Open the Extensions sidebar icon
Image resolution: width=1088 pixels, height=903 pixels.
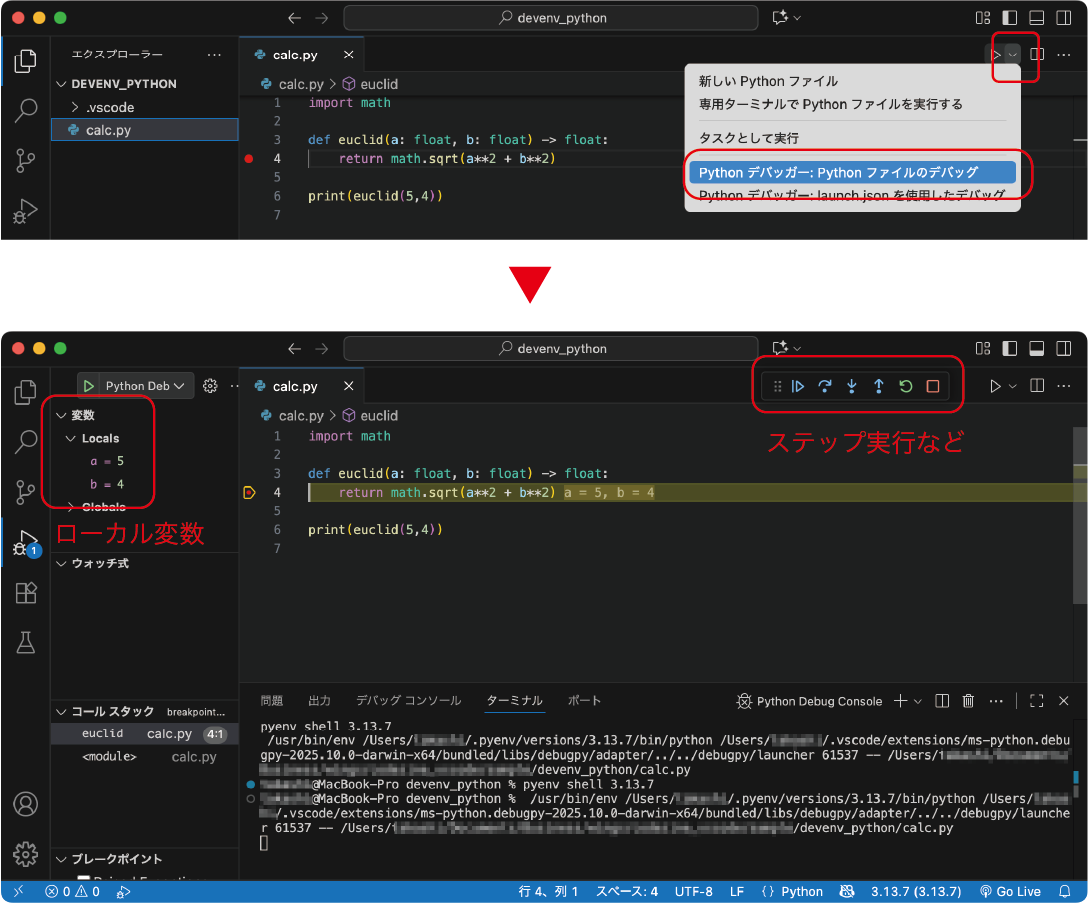click(25, 593)
